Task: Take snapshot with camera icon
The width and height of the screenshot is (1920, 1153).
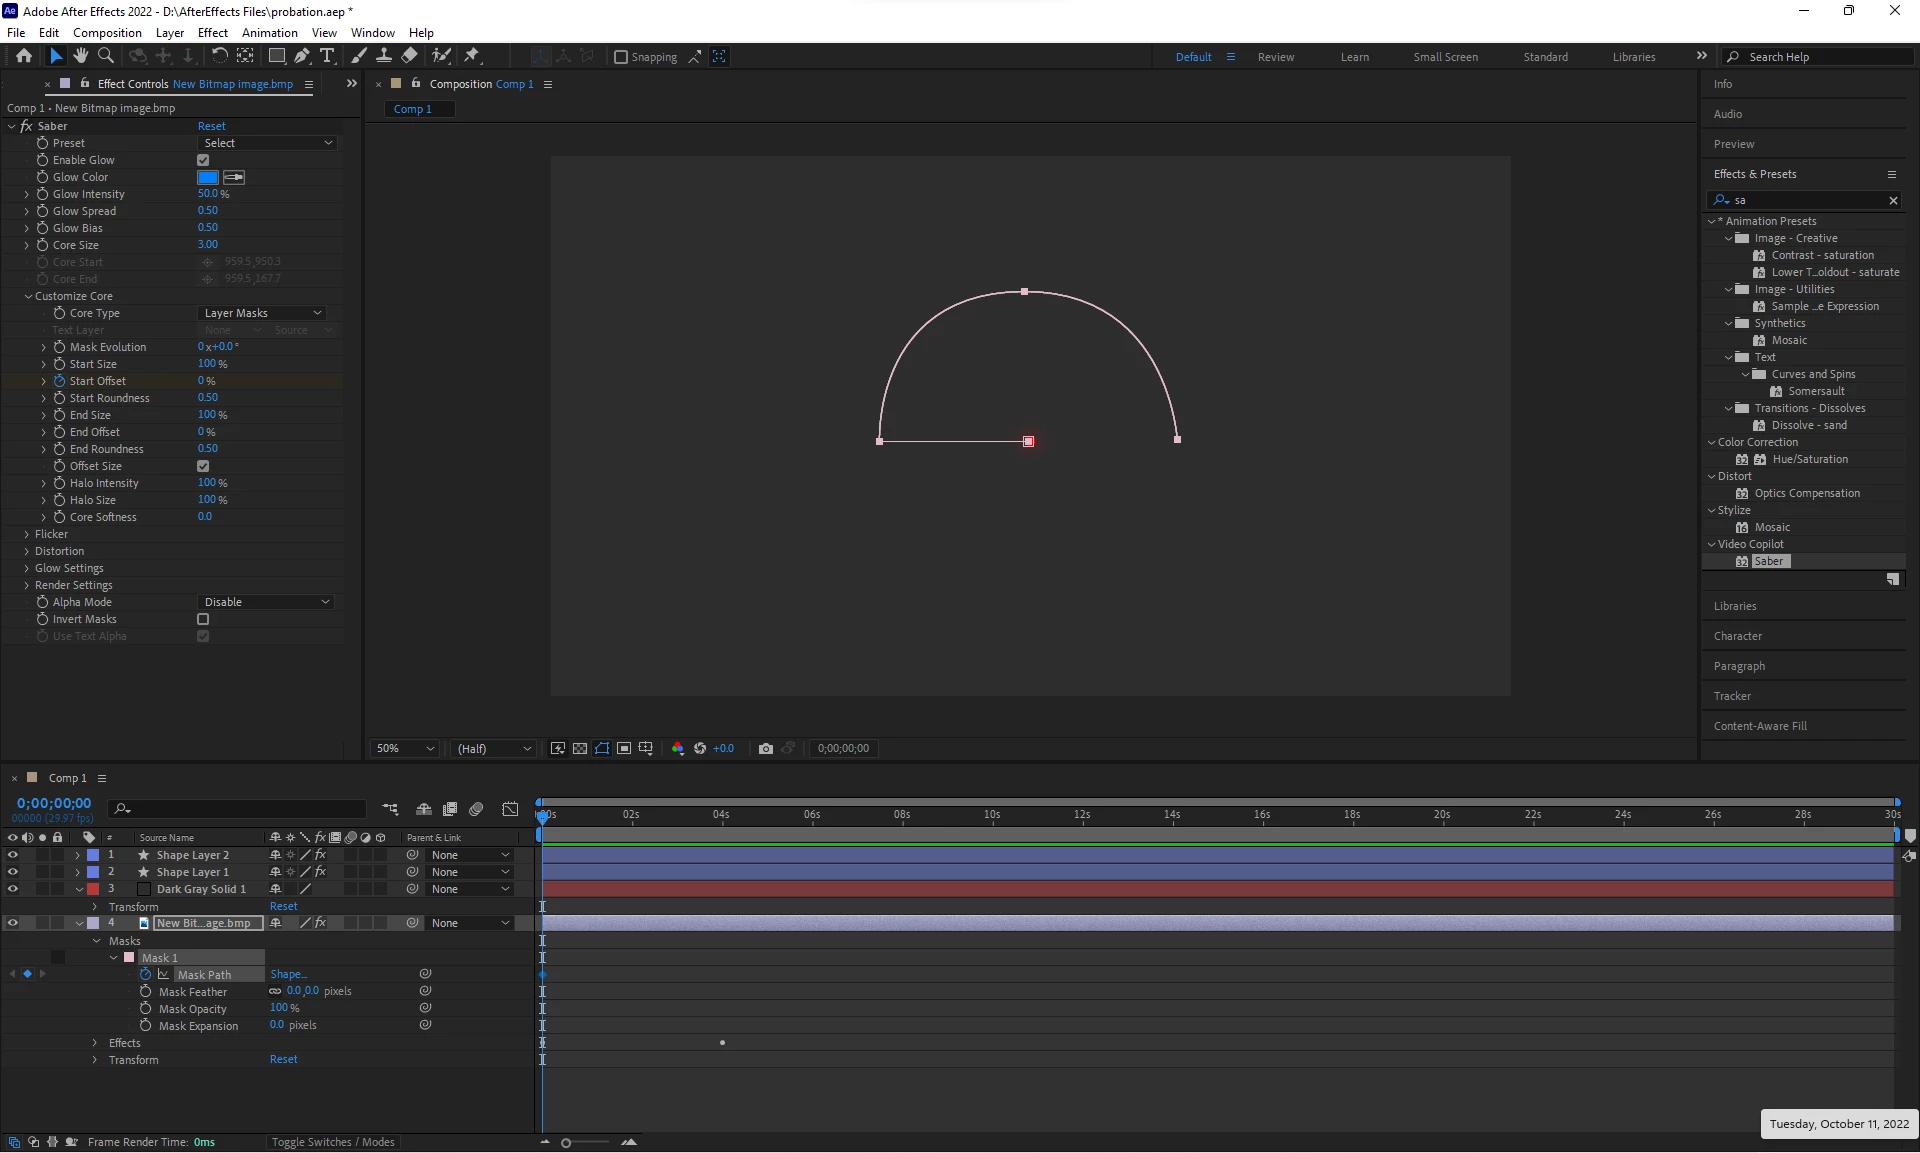Action: click(766, 748)
